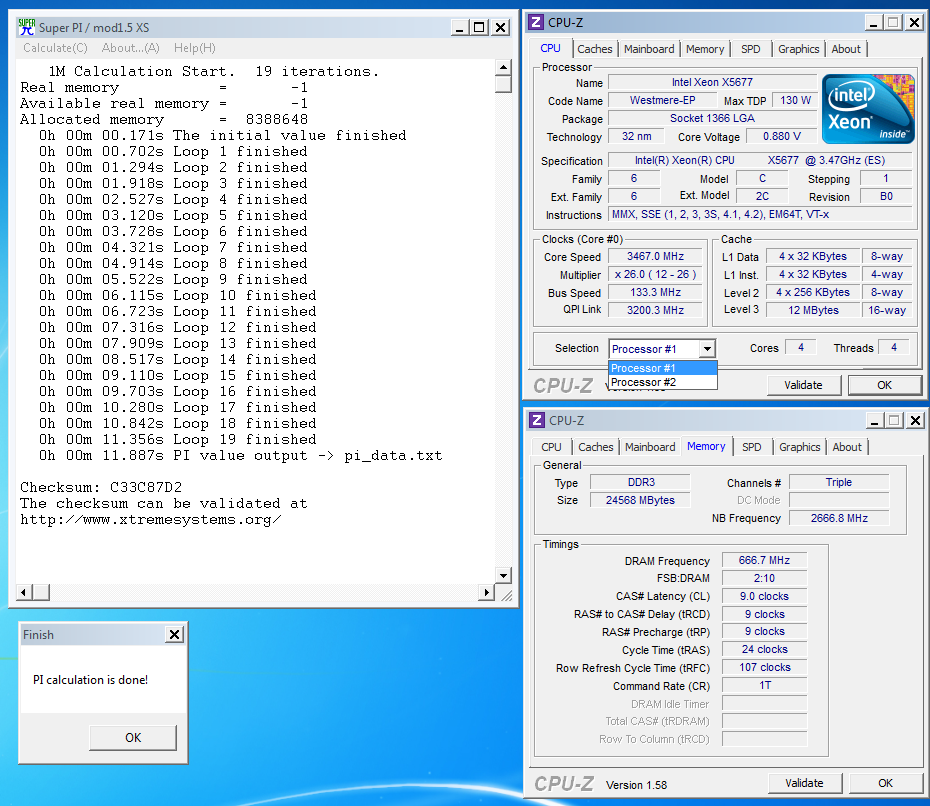This screenshot has width=930, height=806.
Task: Click OK in the lower CPU-Z window
Action: tap(885, 783)
